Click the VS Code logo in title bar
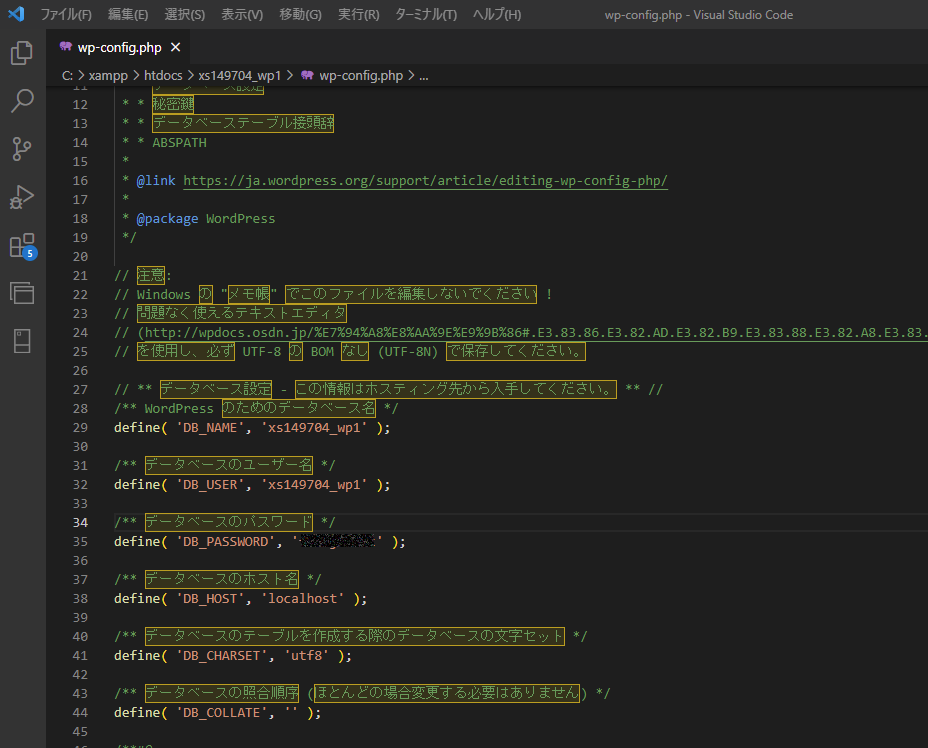The width and height of the screenshot is (928, 748). [16, 15]
